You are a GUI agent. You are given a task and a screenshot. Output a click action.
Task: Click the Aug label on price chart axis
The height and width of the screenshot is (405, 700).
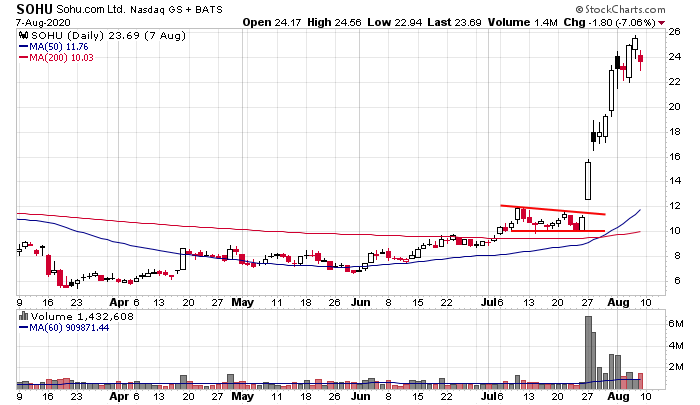point(618,302)
